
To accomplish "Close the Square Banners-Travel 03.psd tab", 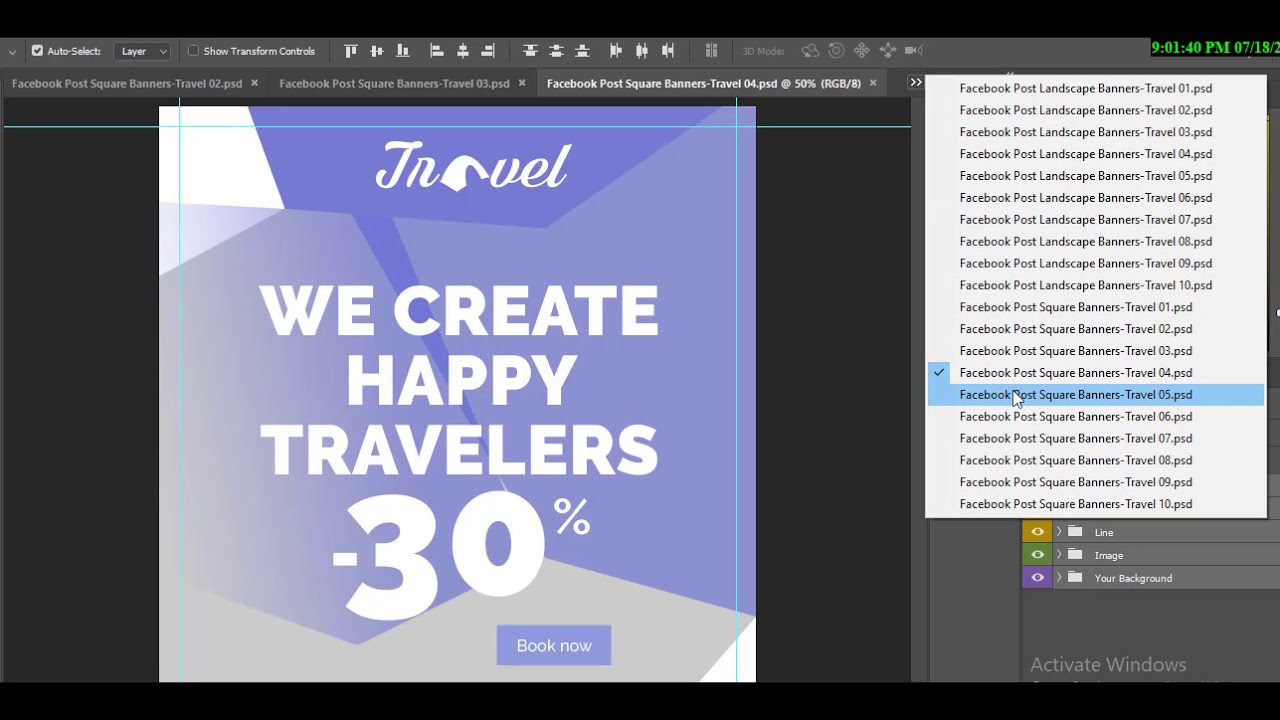I will pos(522,83).
